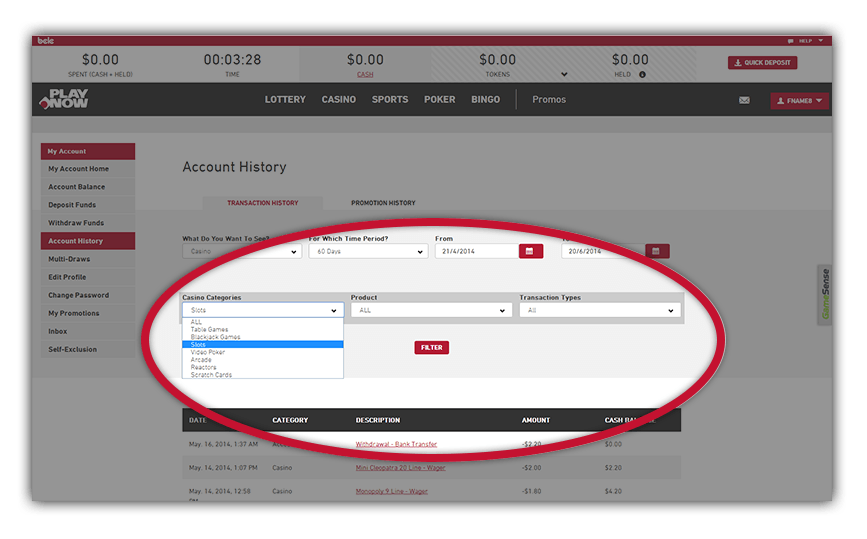Choose Scratch Cards in the categories list

263,375
